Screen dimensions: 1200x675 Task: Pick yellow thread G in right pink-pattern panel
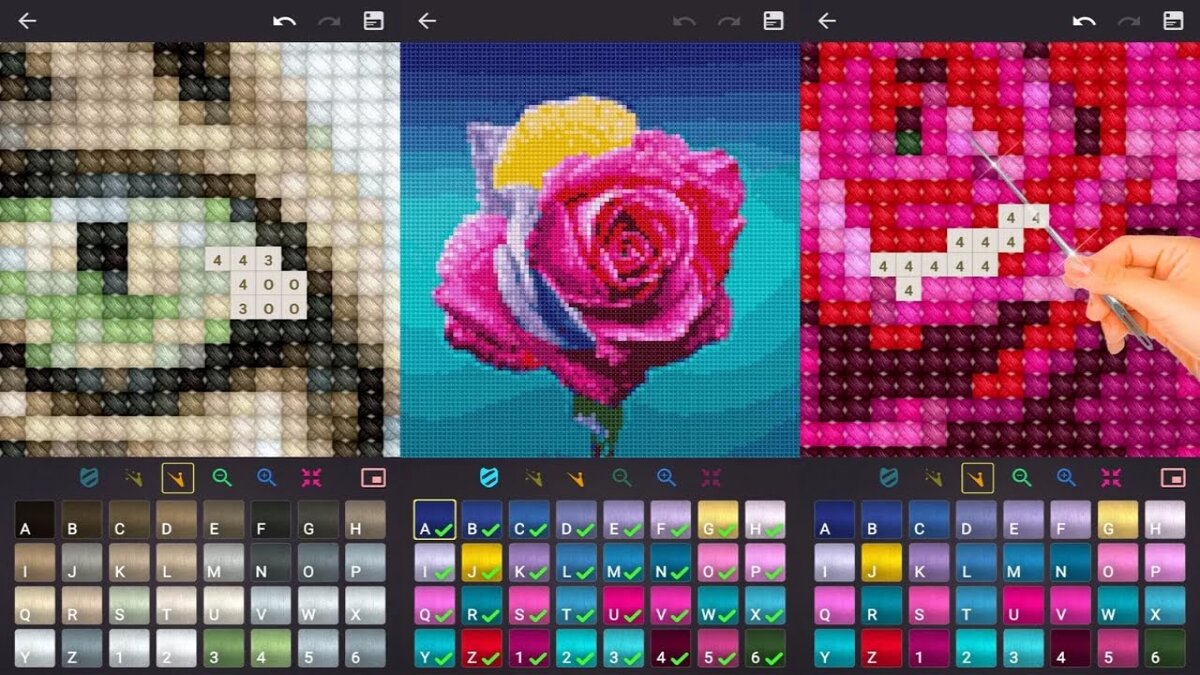(x=1118, y=520)
